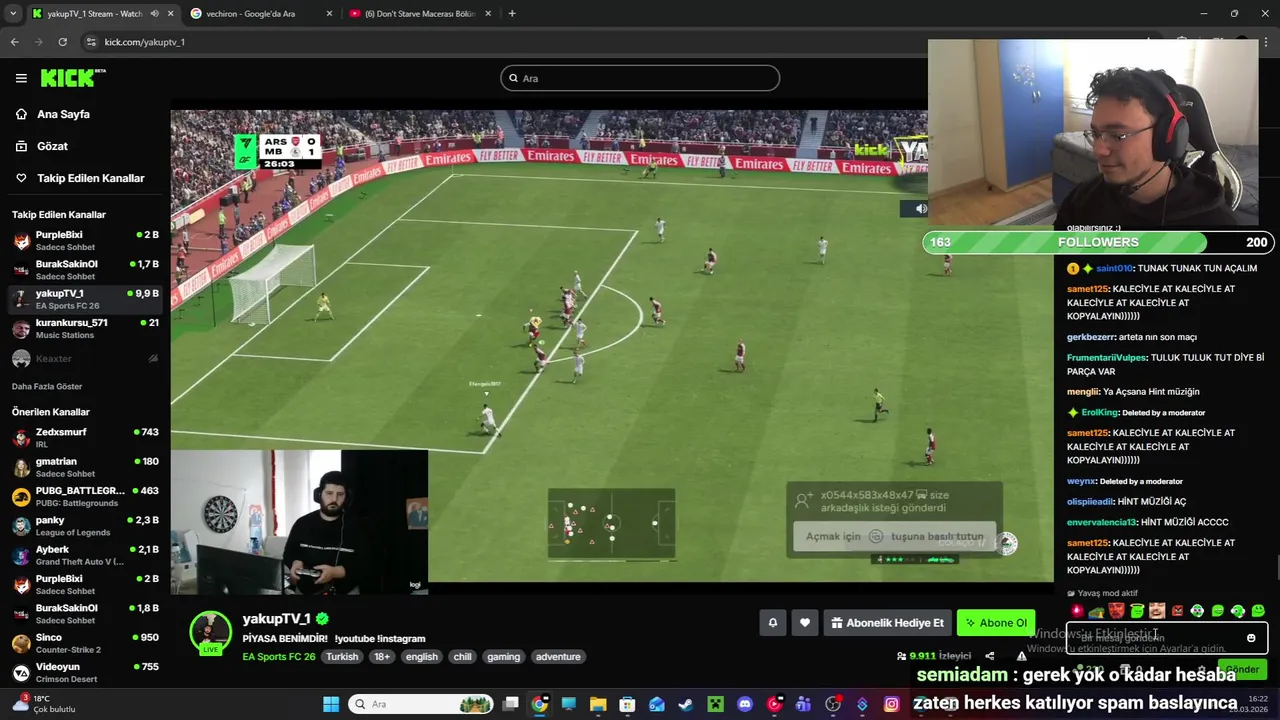Click the KICK logo
Image resolution: width=1280 pixels, height=720 pixels.
73,78
